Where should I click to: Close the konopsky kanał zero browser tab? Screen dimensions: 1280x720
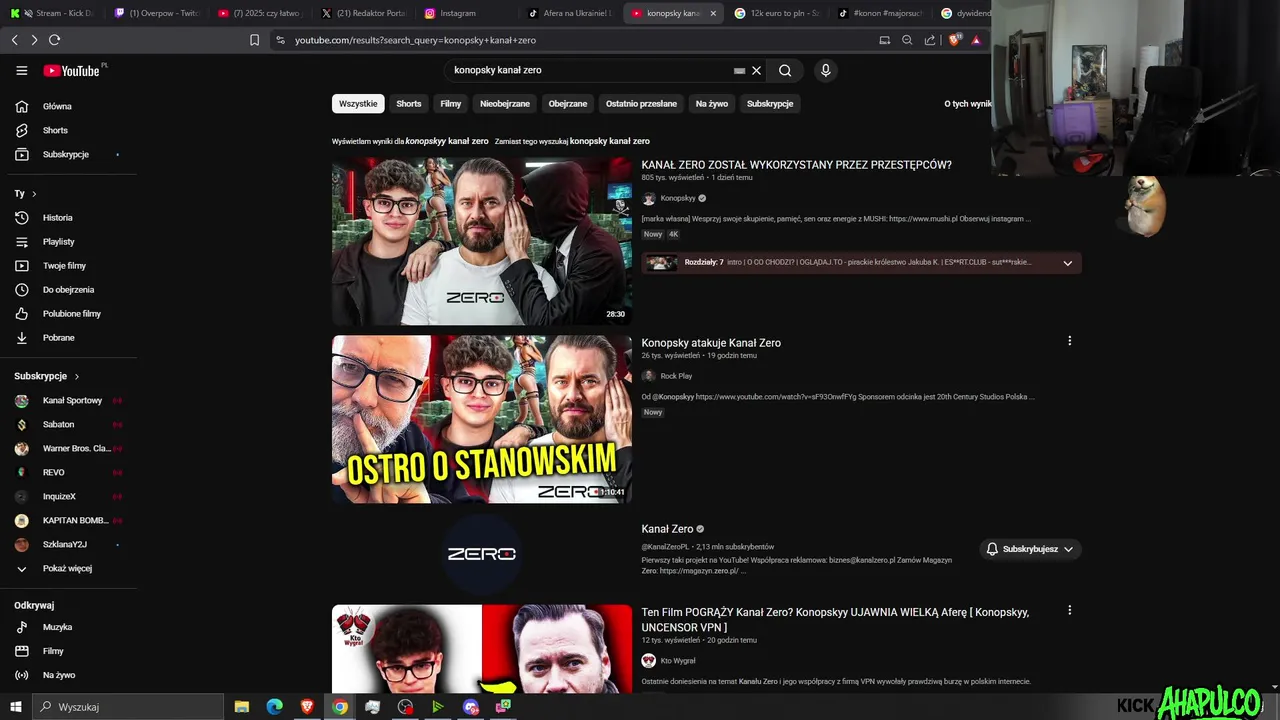coord(713,13)
